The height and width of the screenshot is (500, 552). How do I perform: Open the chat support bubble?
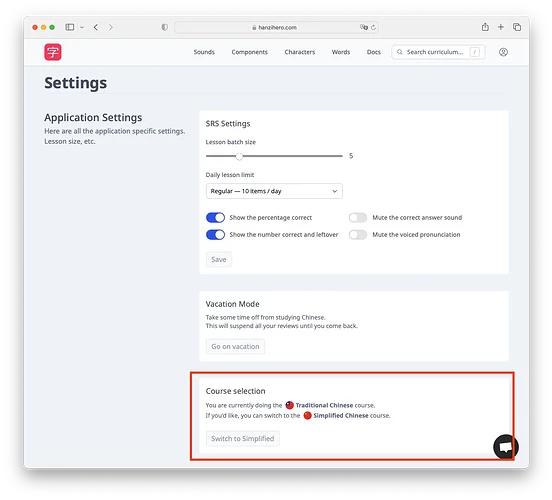pyautogui.click(x=506, y=447)
